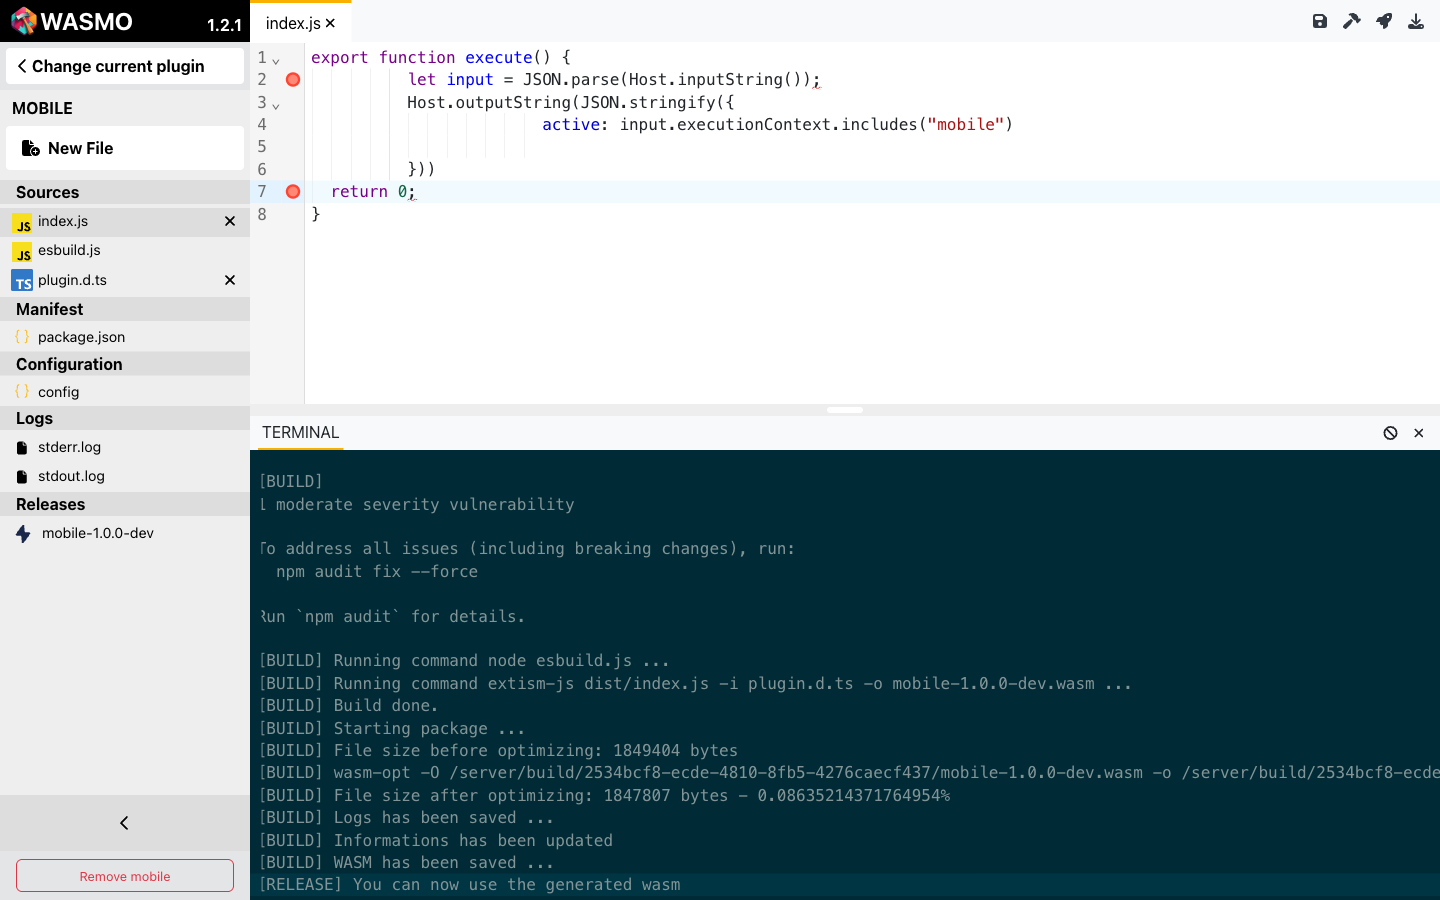Clear the terminal with the circle-slash icon

click(1390, 433)
